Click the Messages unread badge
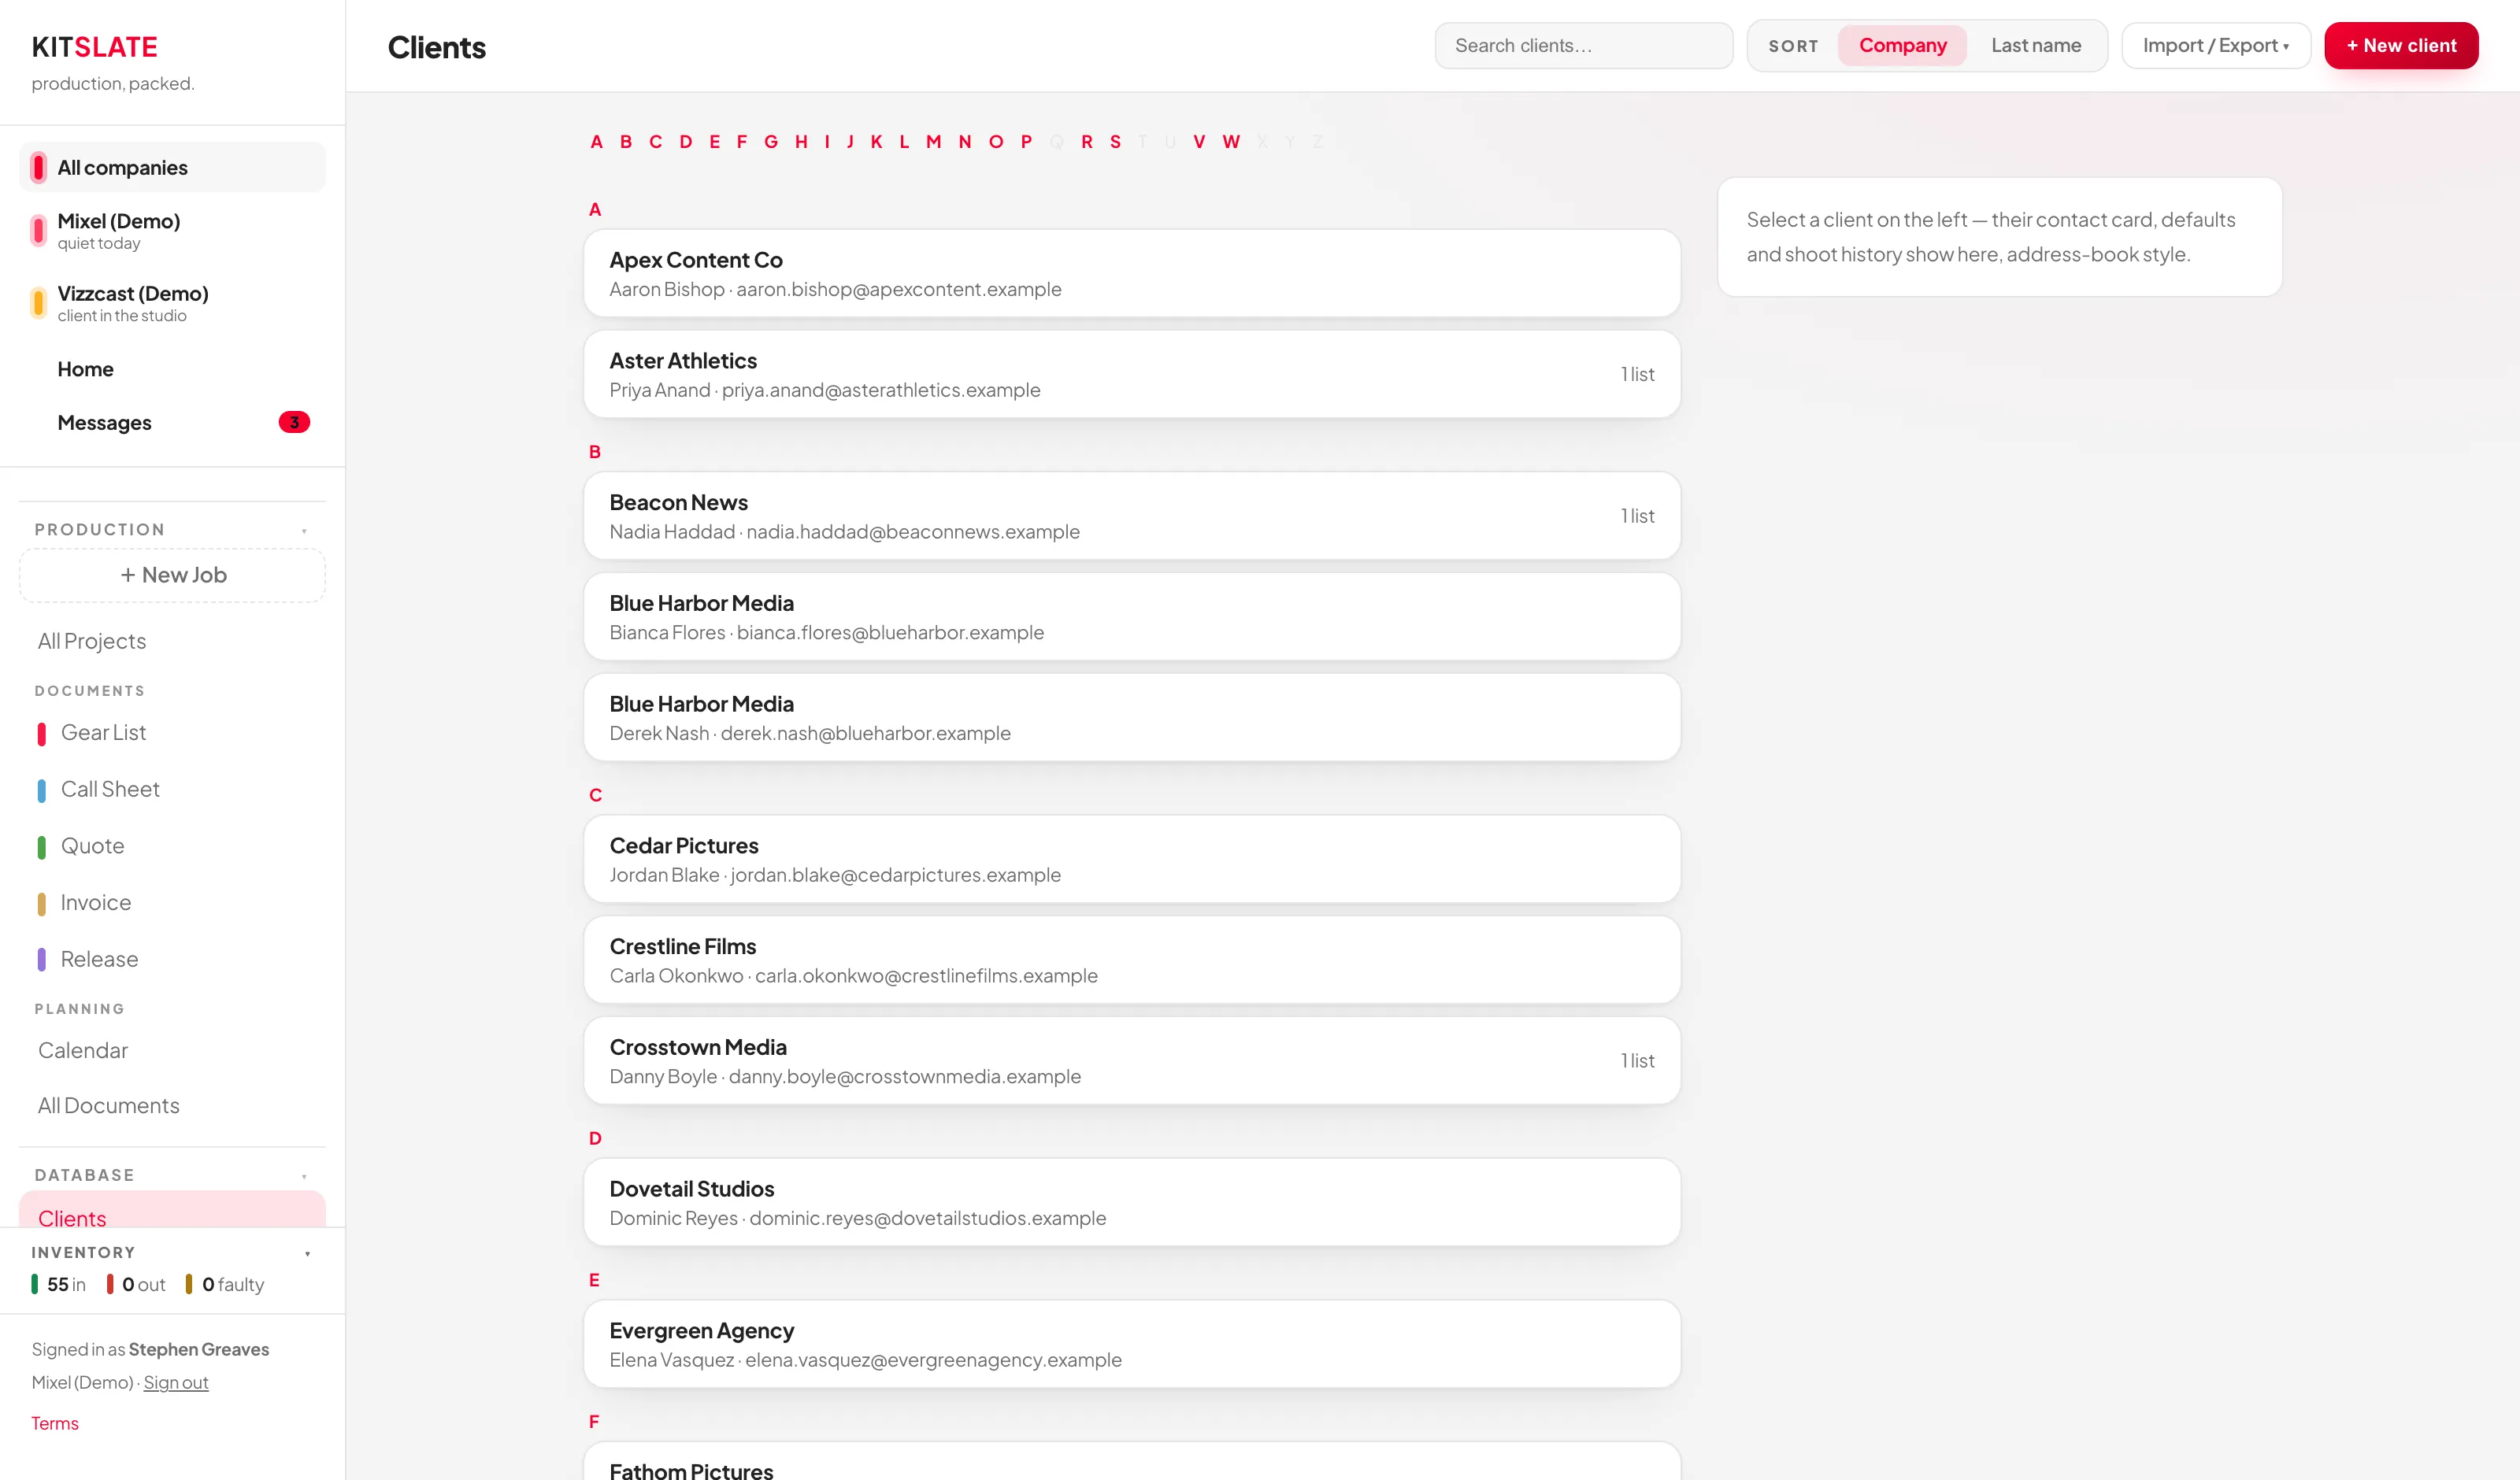This screenshot has height=1480, width=2520. coord(294,423)
